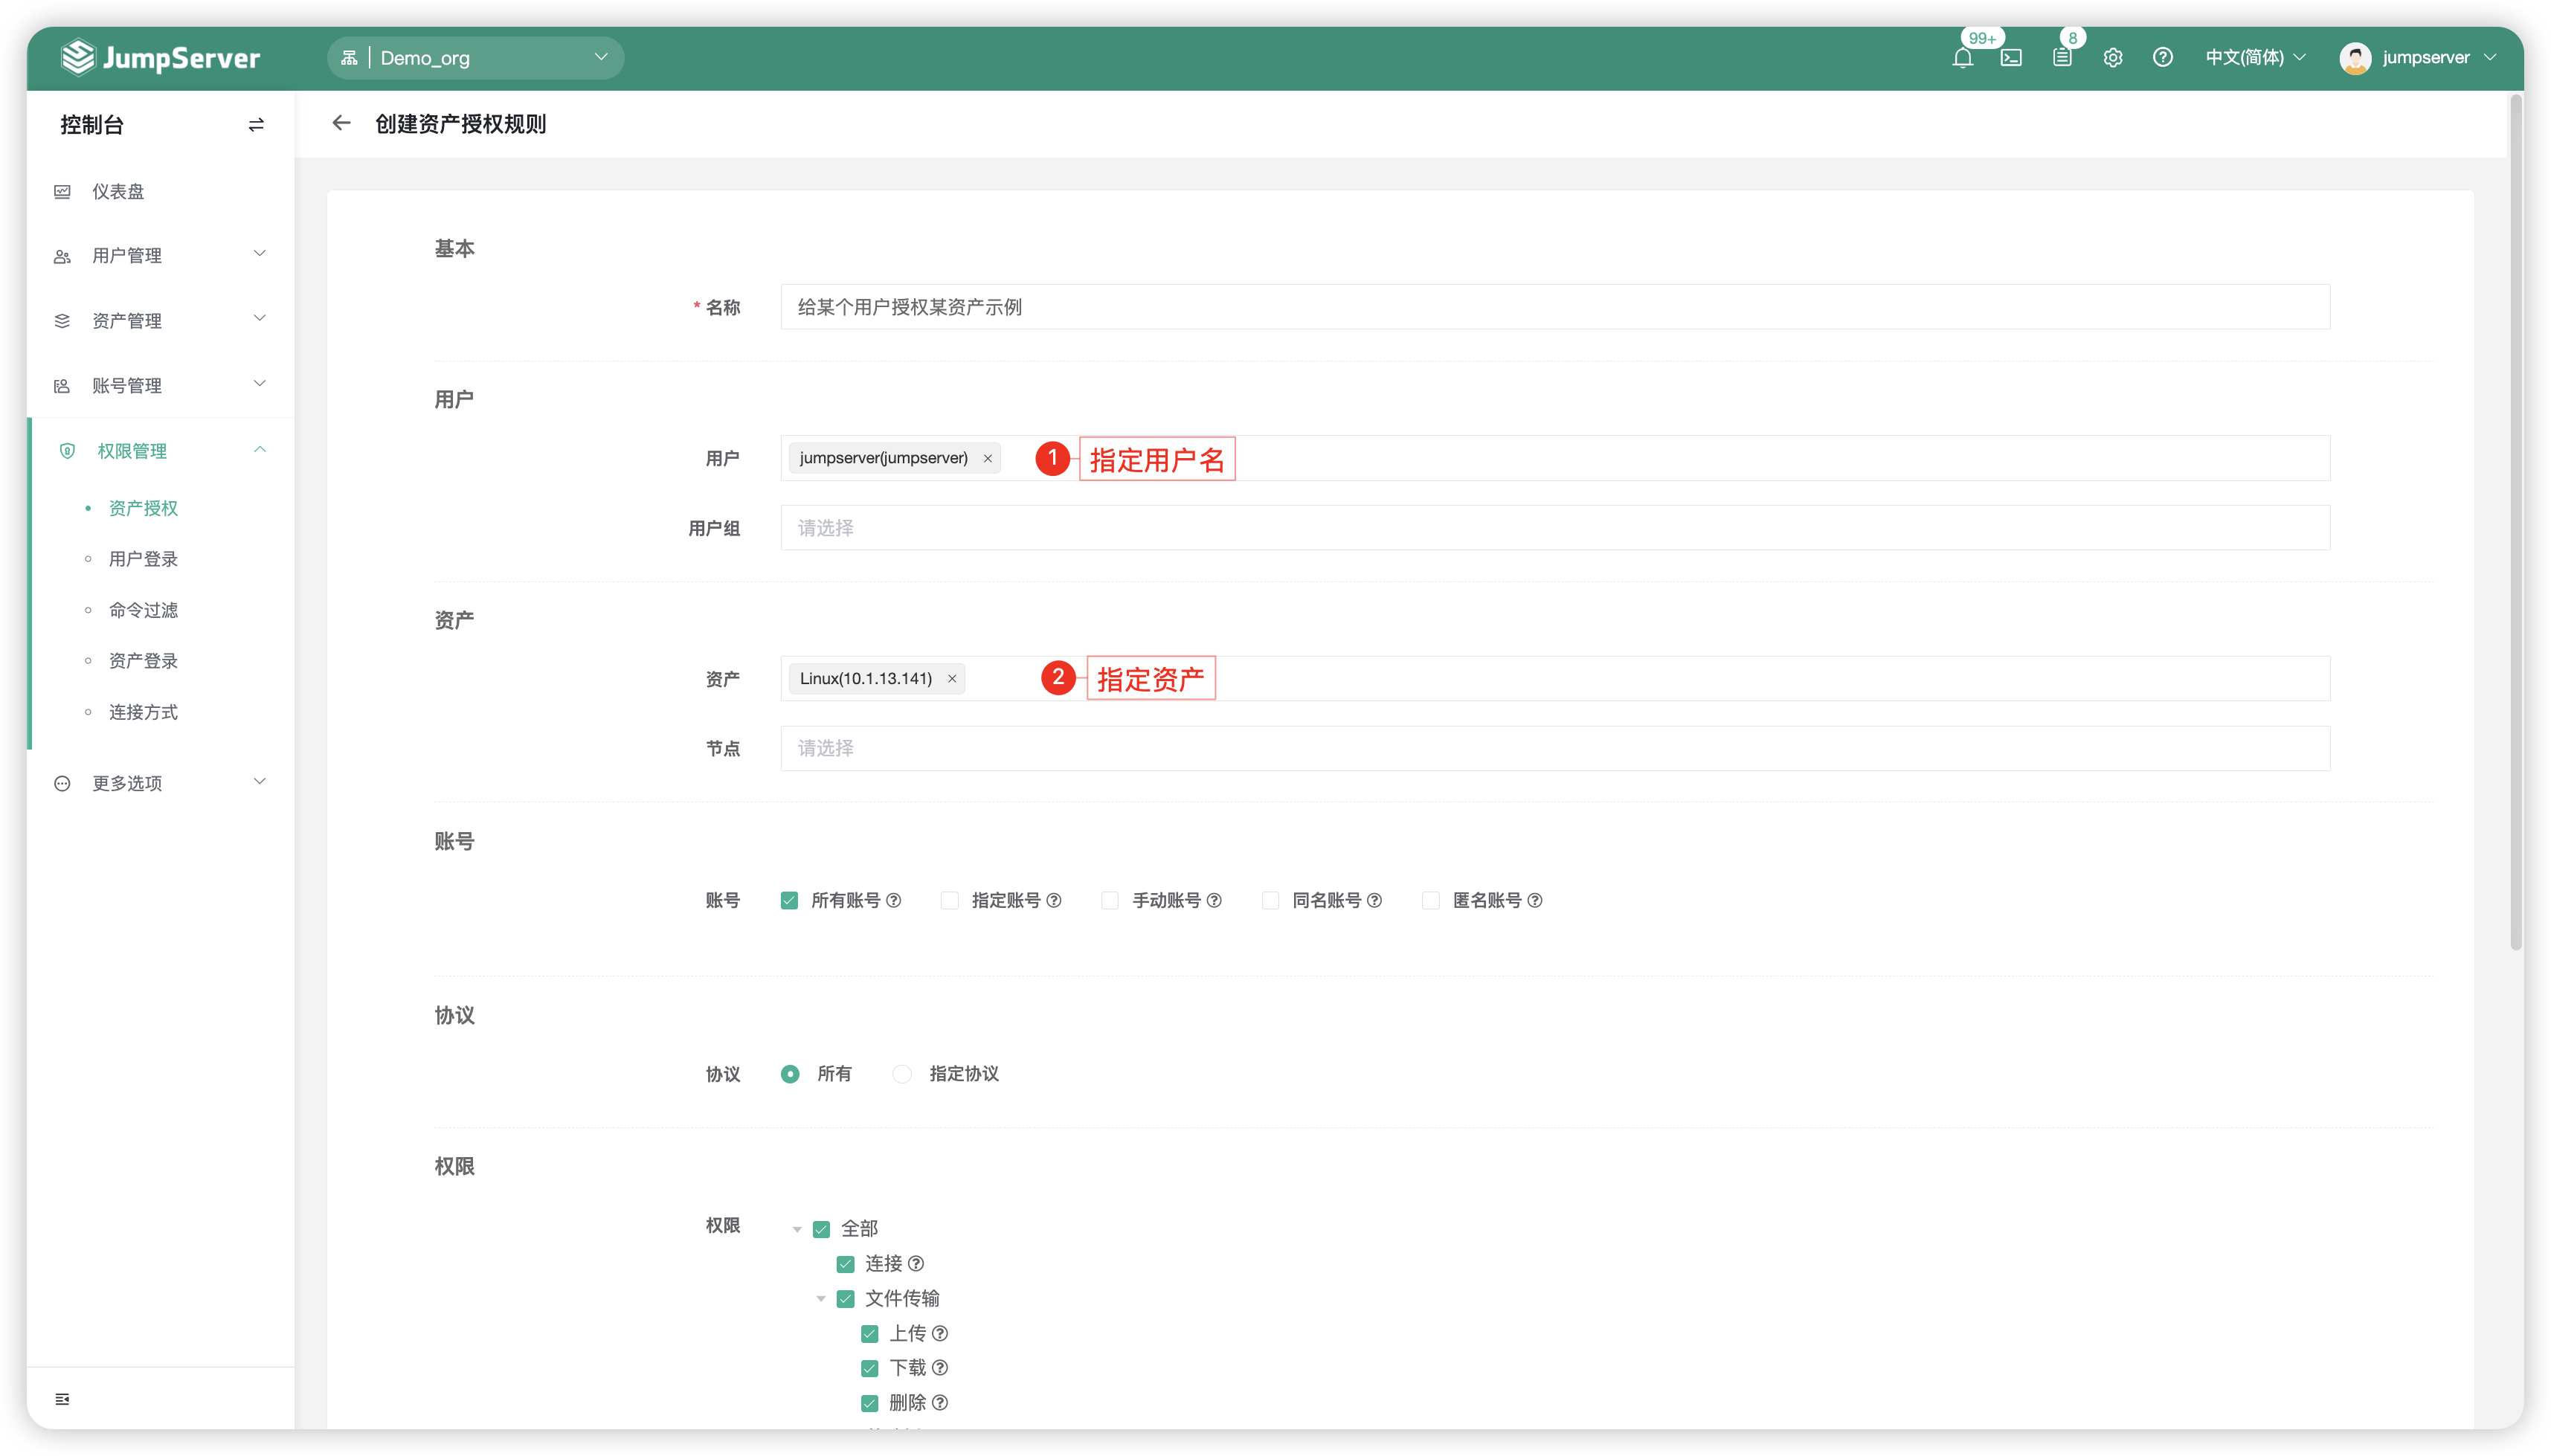
Task: Open the web terminal icon
Action: [2011, 58]
